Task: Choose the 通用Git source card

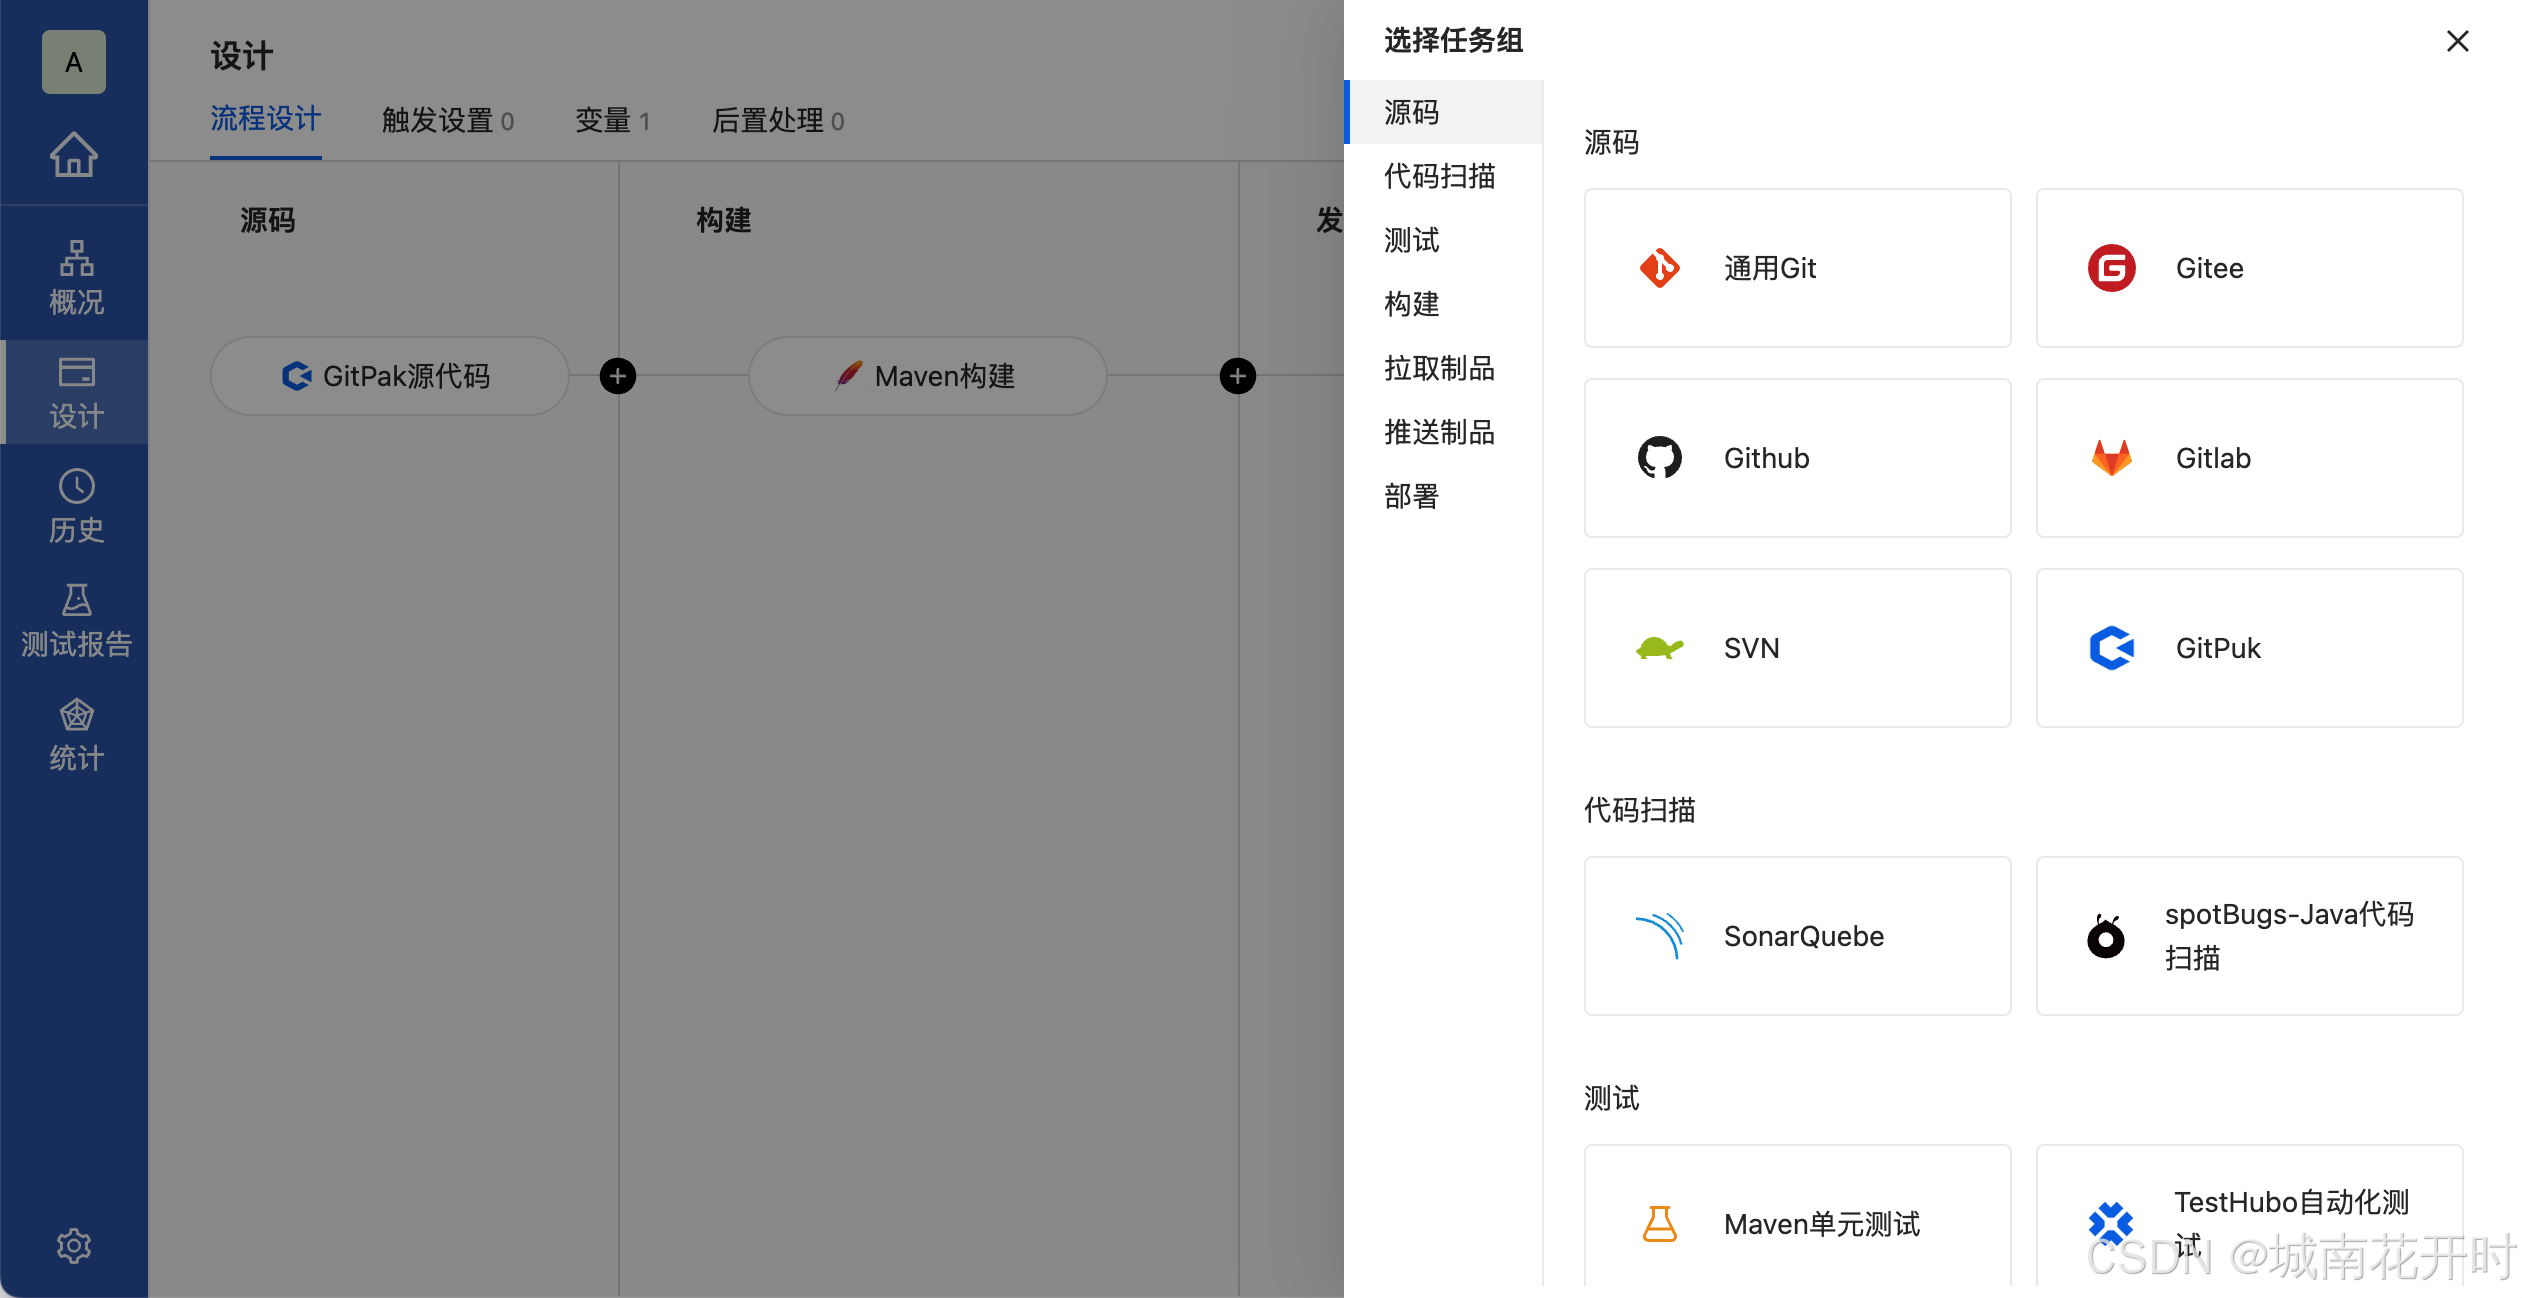Action: [1797, 268]
